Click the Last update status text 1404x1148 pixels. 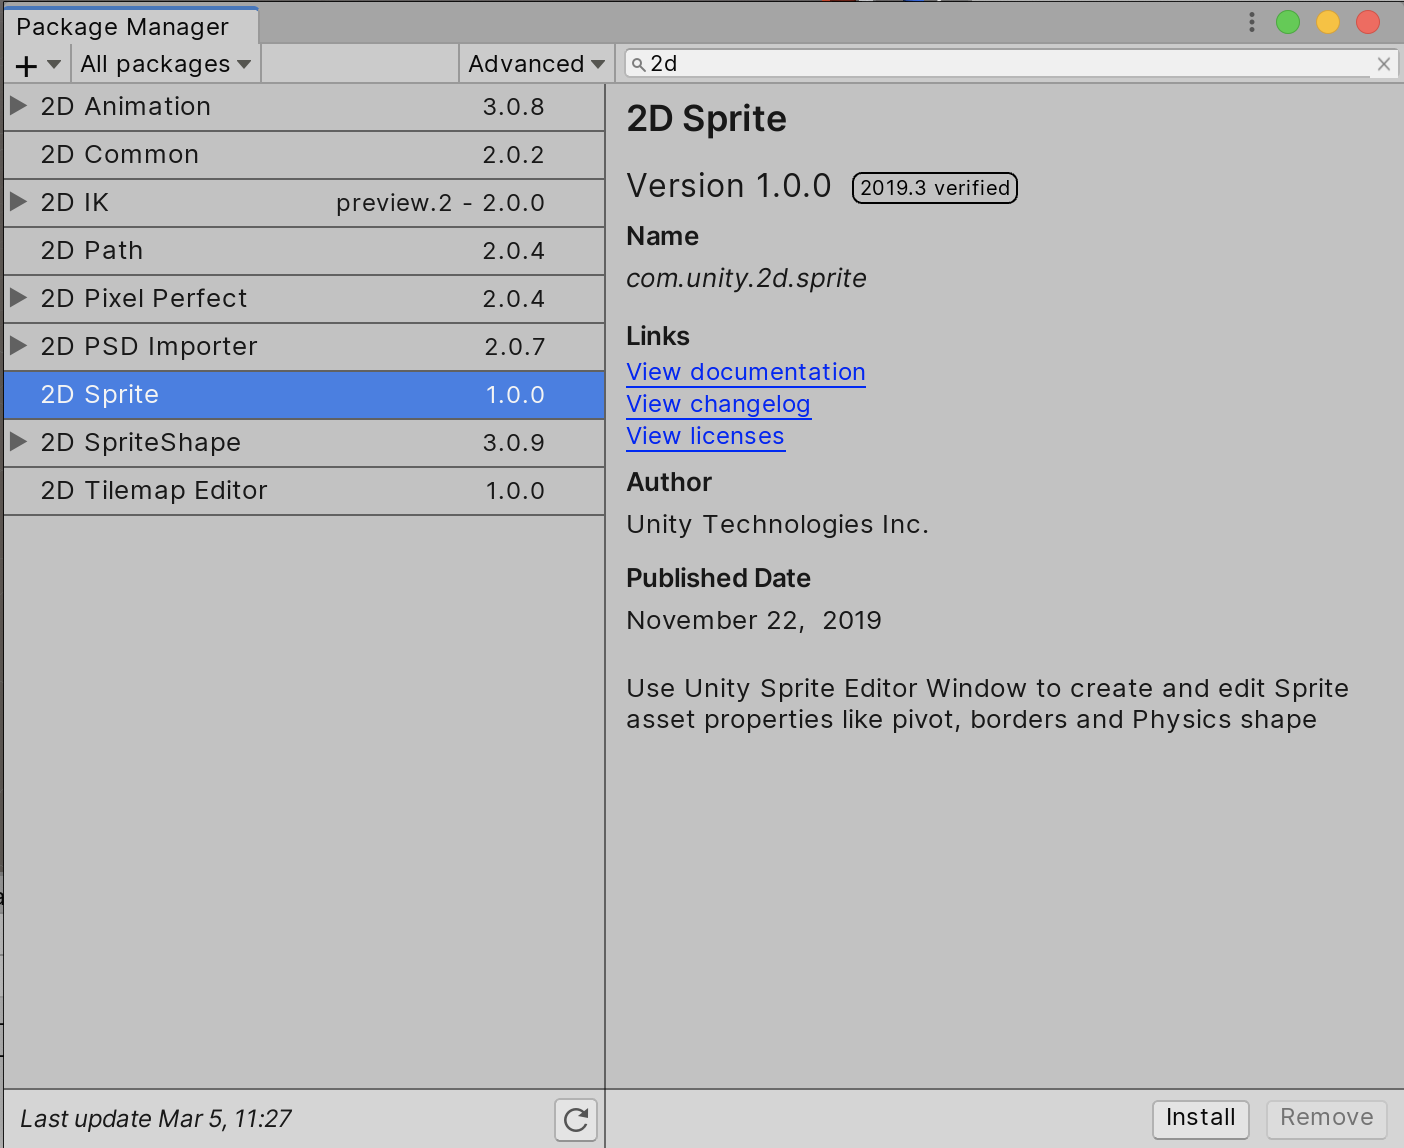tap(156, 1119)
